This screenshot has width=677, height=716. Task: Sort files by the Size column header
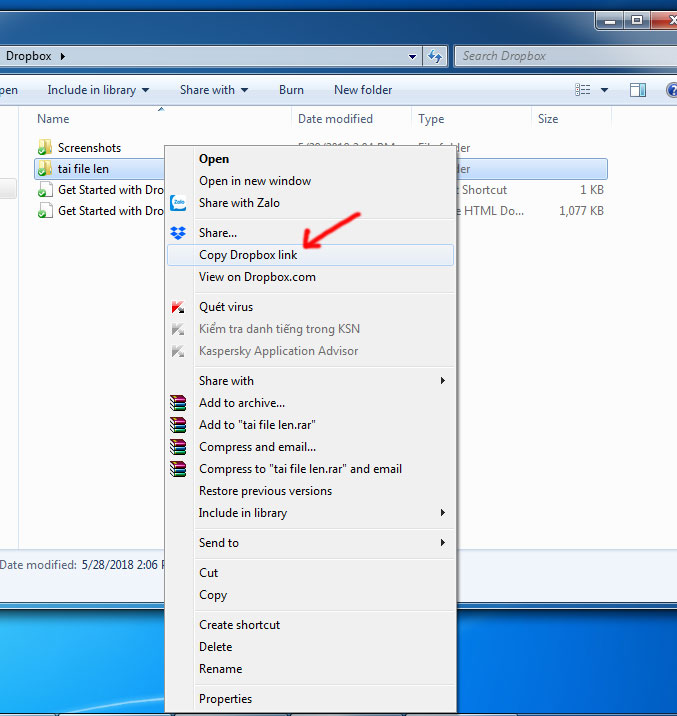[548, 119]
